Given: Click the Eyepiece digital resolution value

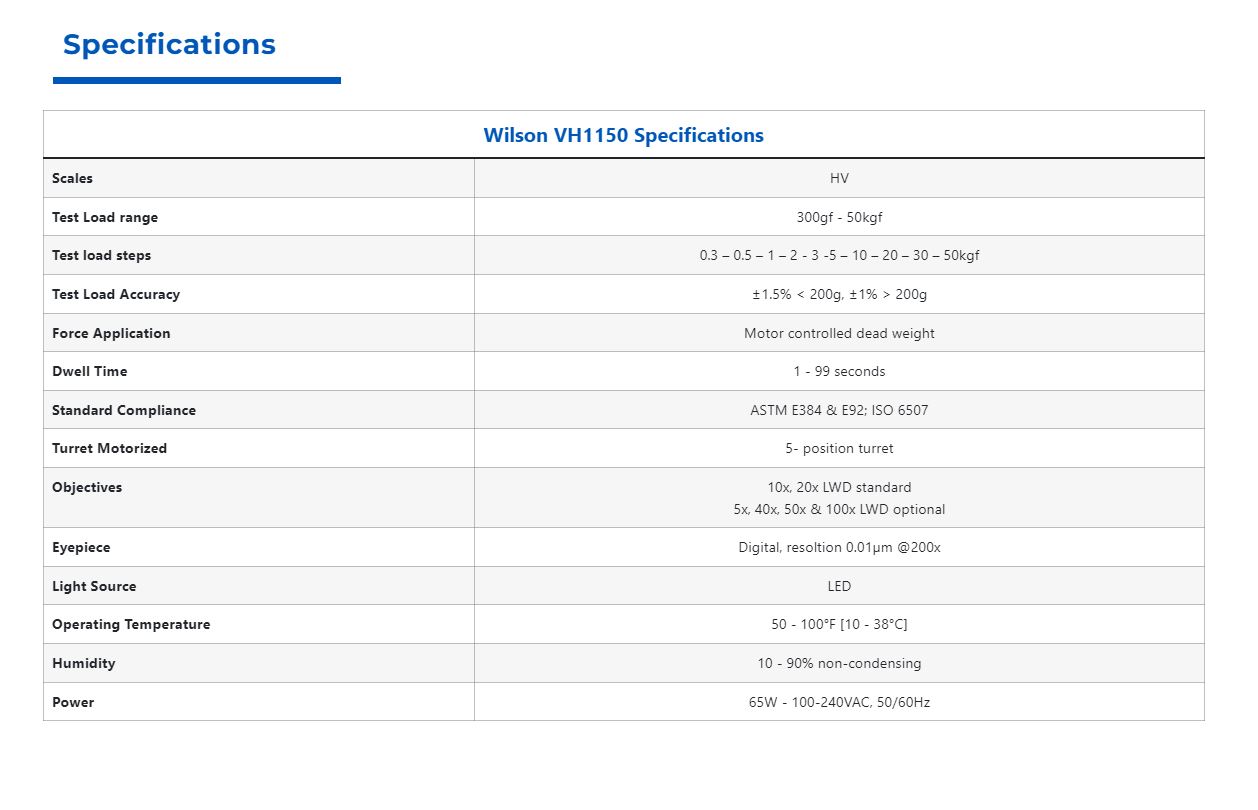Looking at the screenshot, I should click(839, 547).
